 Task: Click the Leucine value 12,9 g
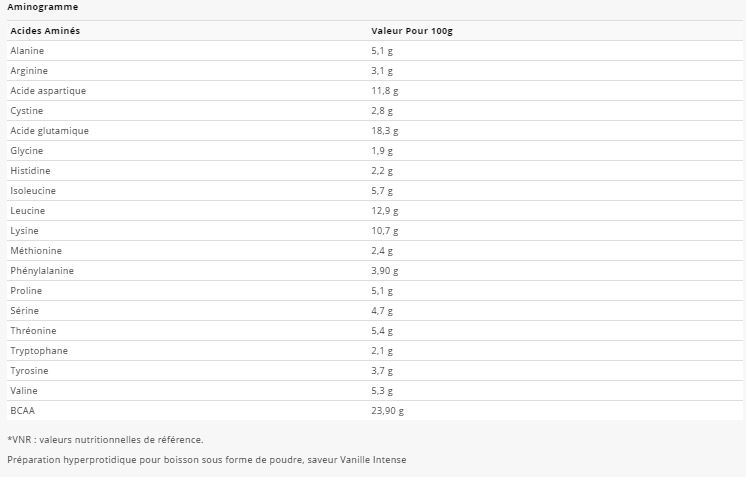385,211
